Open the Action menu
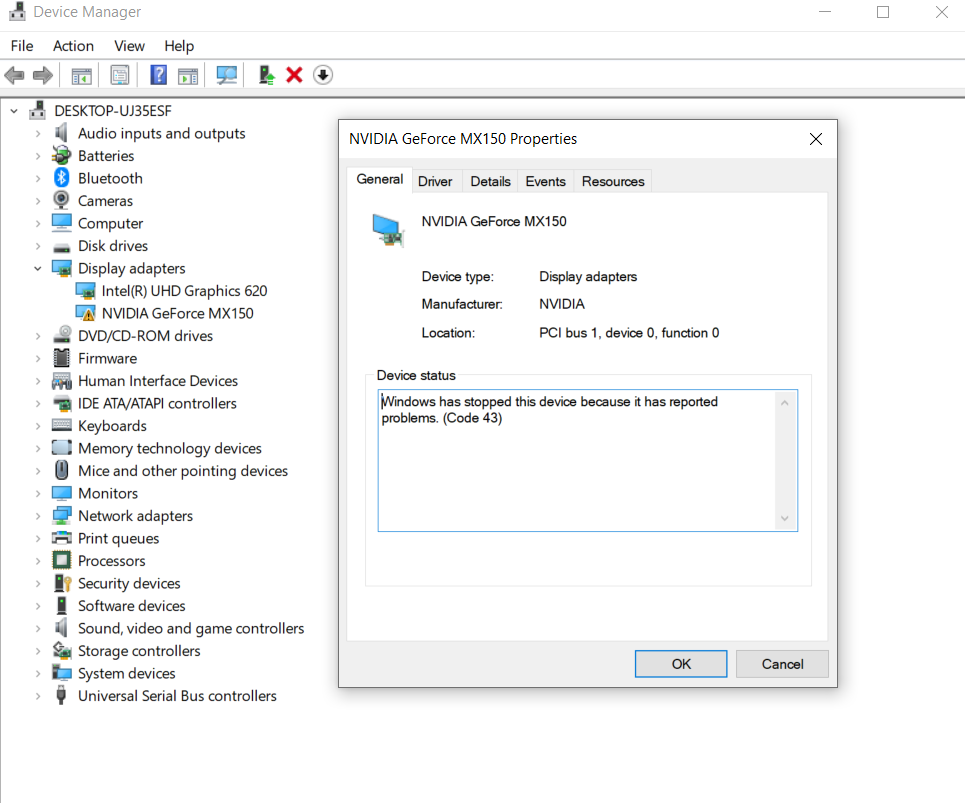 click(x=73, y=46)
